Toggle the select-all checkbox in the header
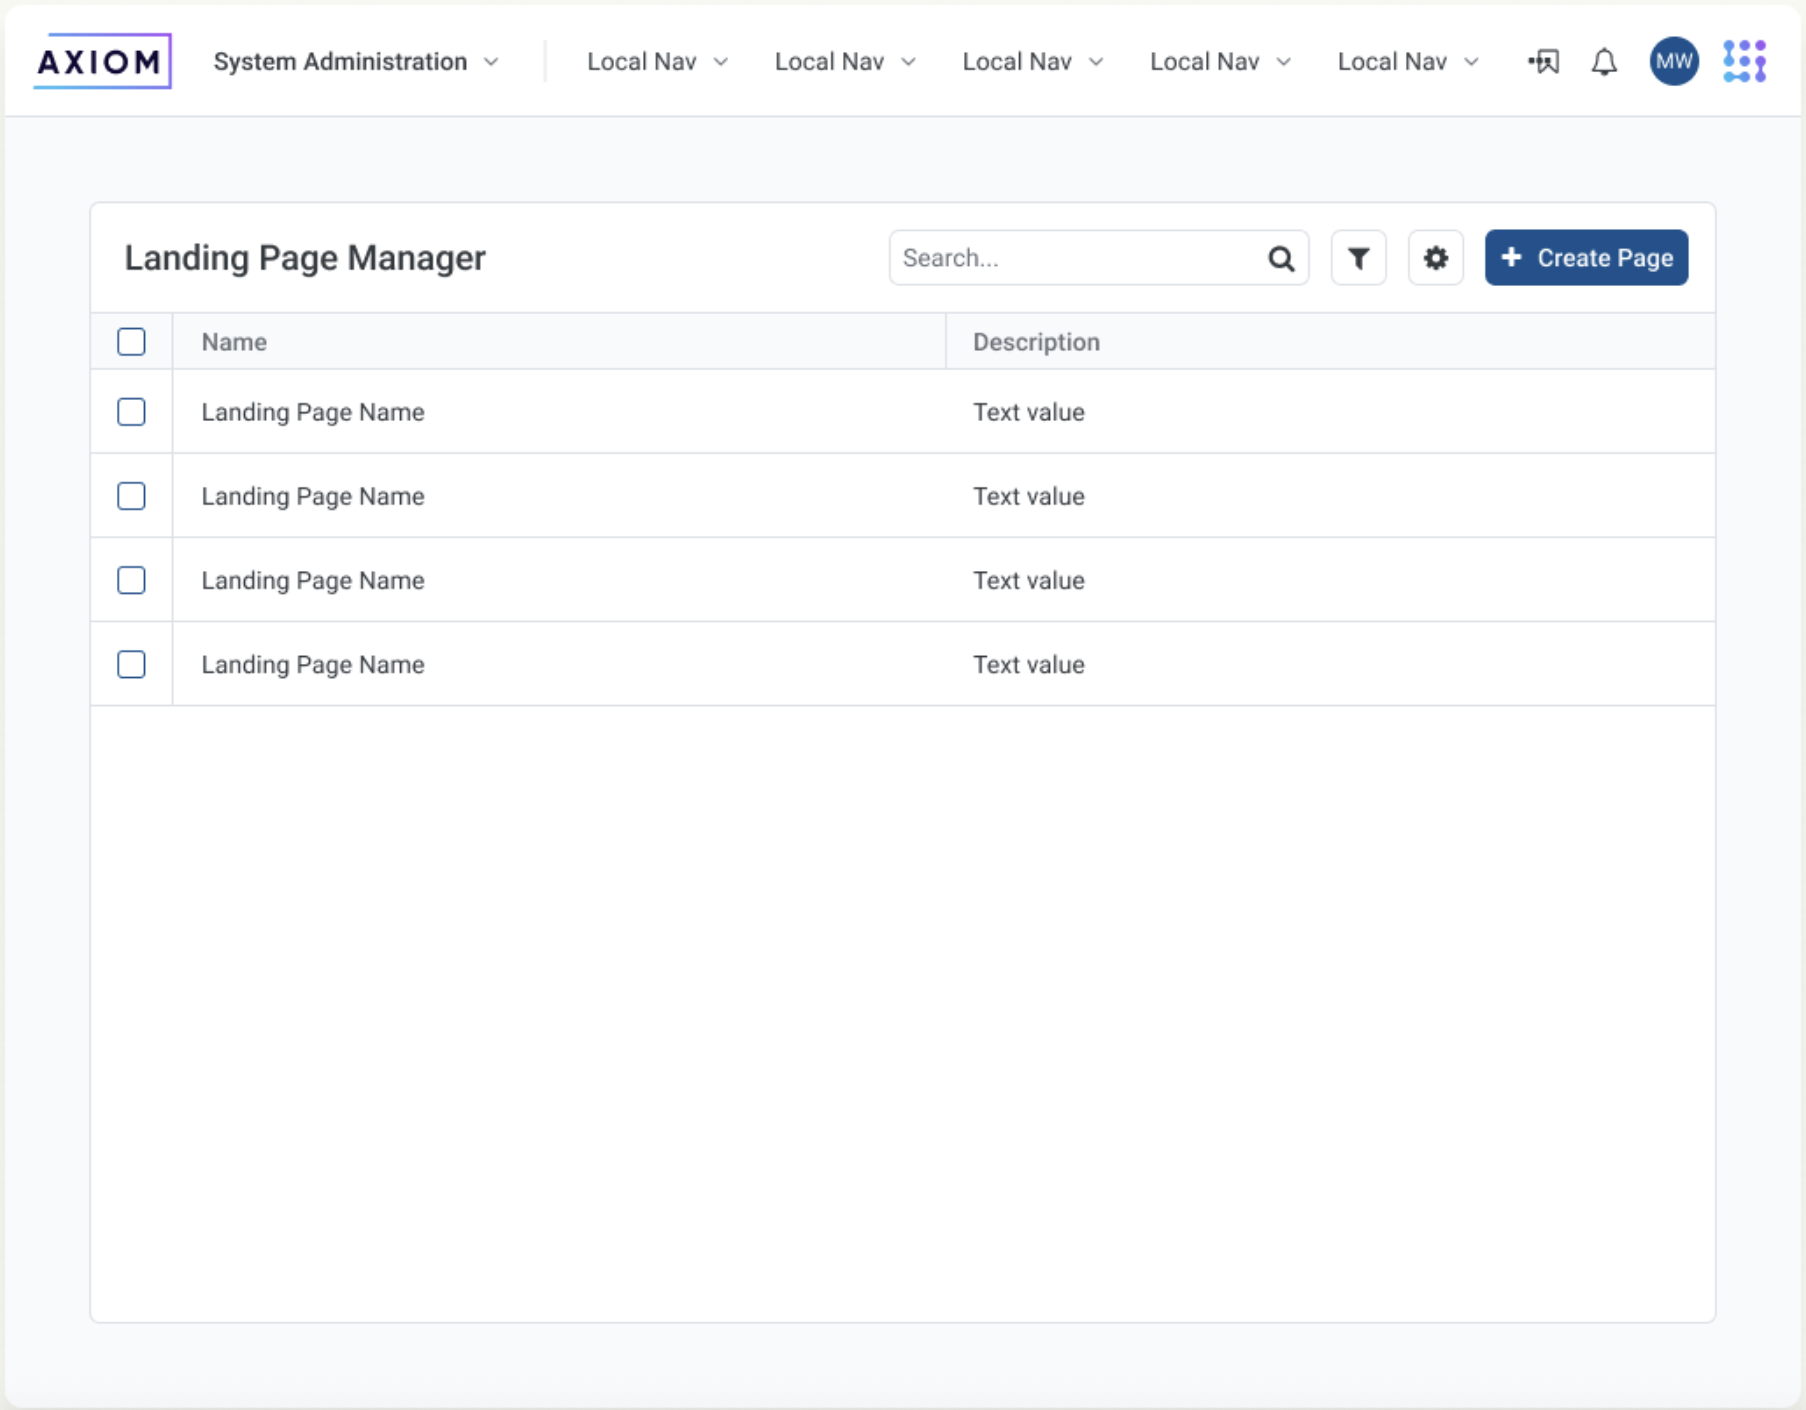This screenshot has height=1410, width=1806. [131, 341]
